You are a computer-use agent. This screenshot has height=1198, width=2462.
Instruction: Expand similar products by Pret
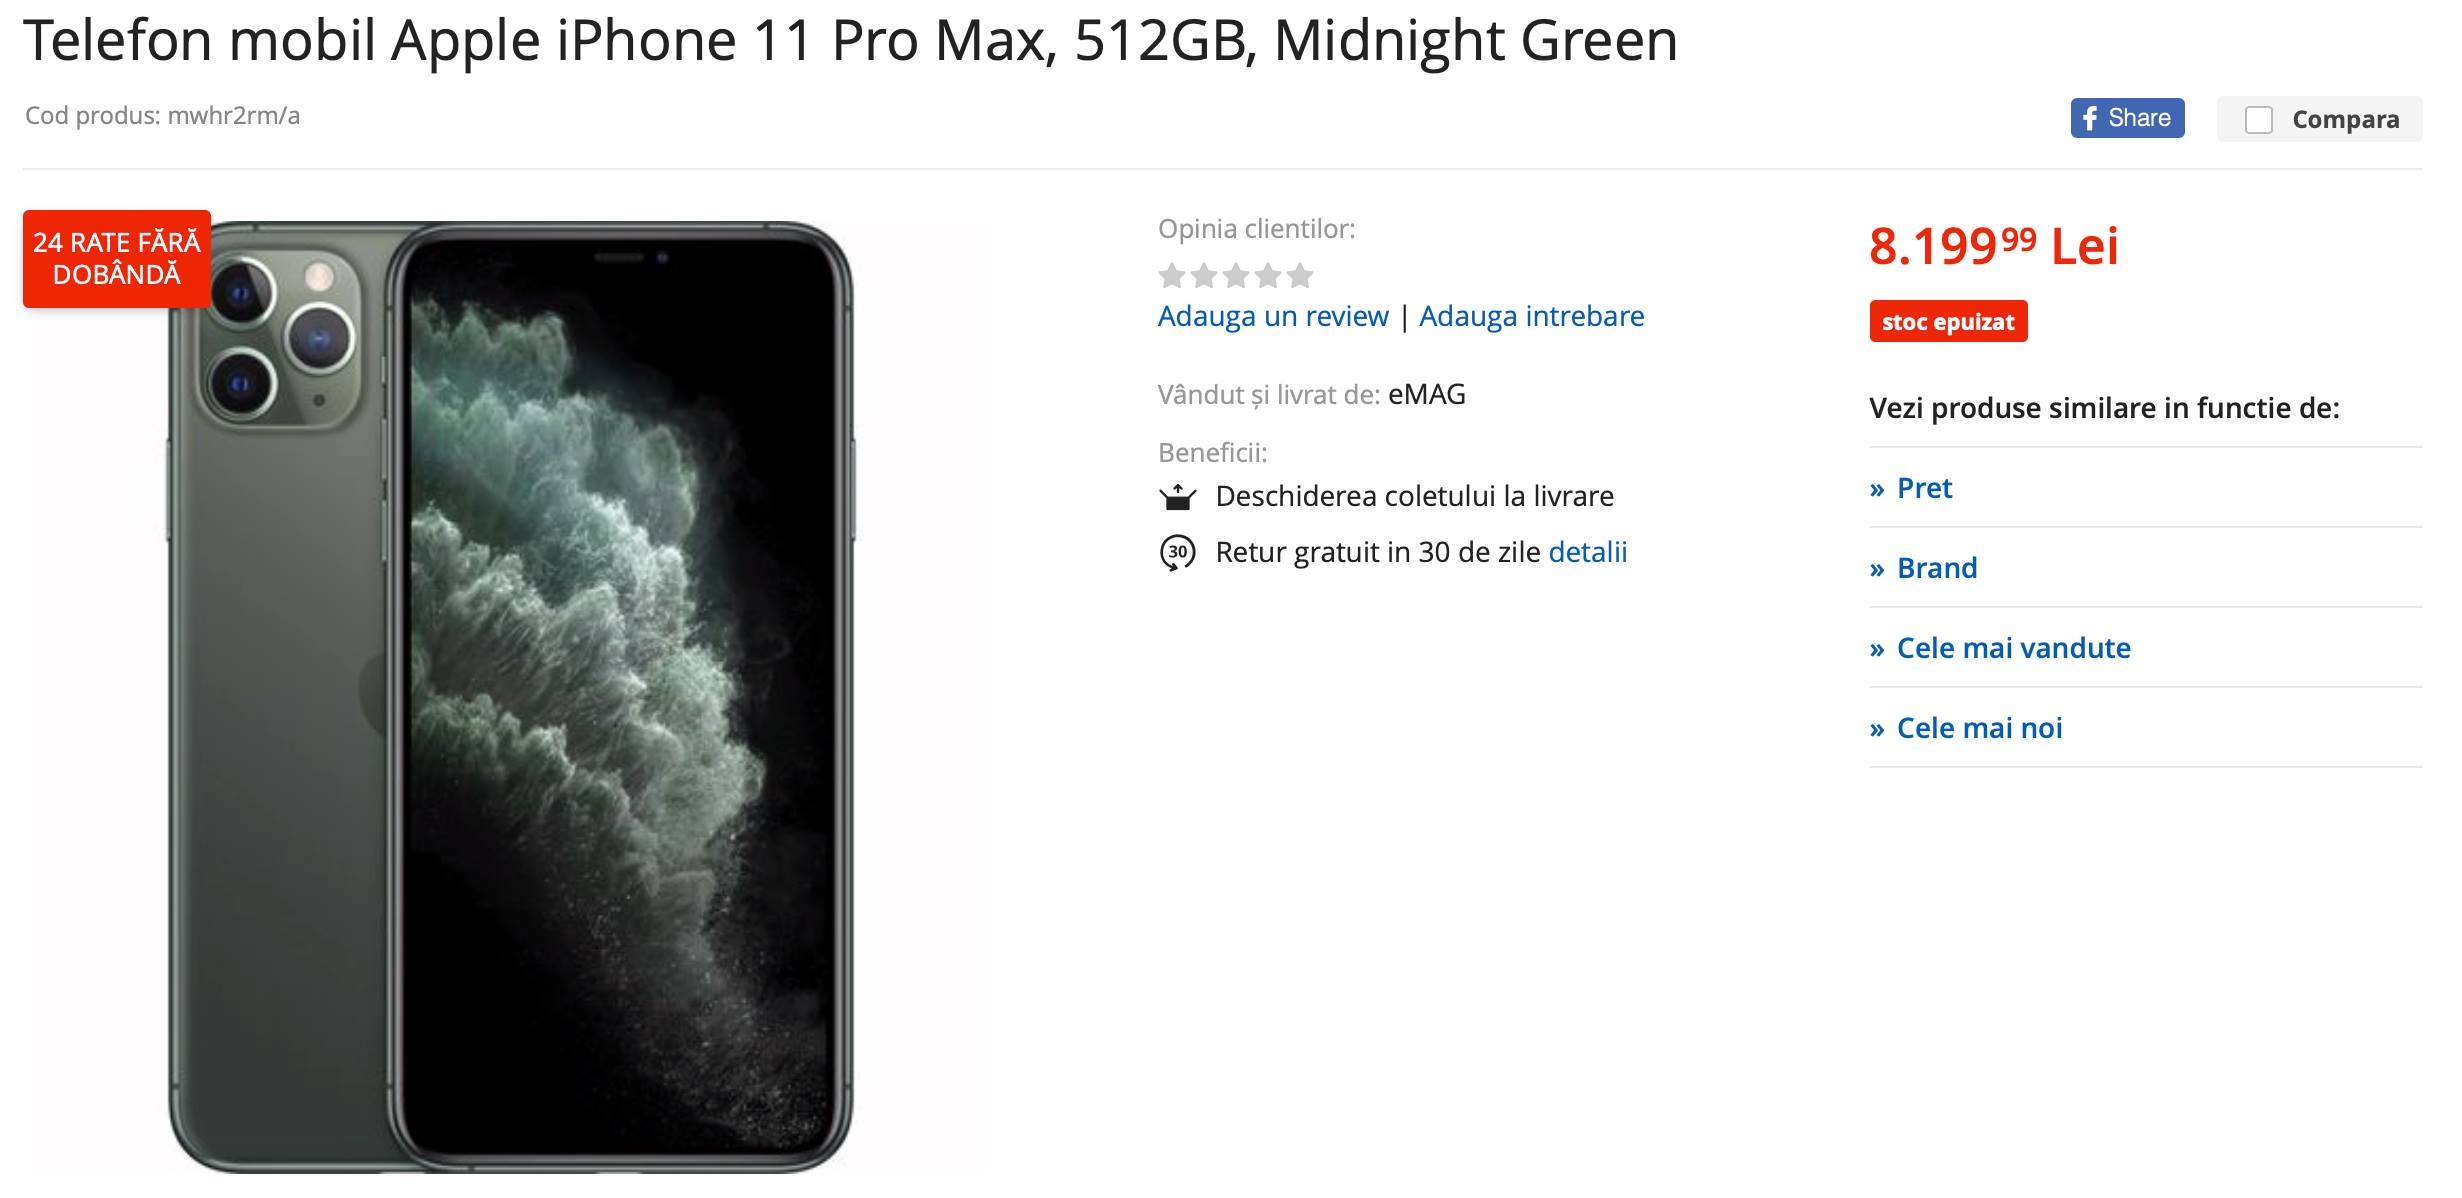(x=1911, y=488)
